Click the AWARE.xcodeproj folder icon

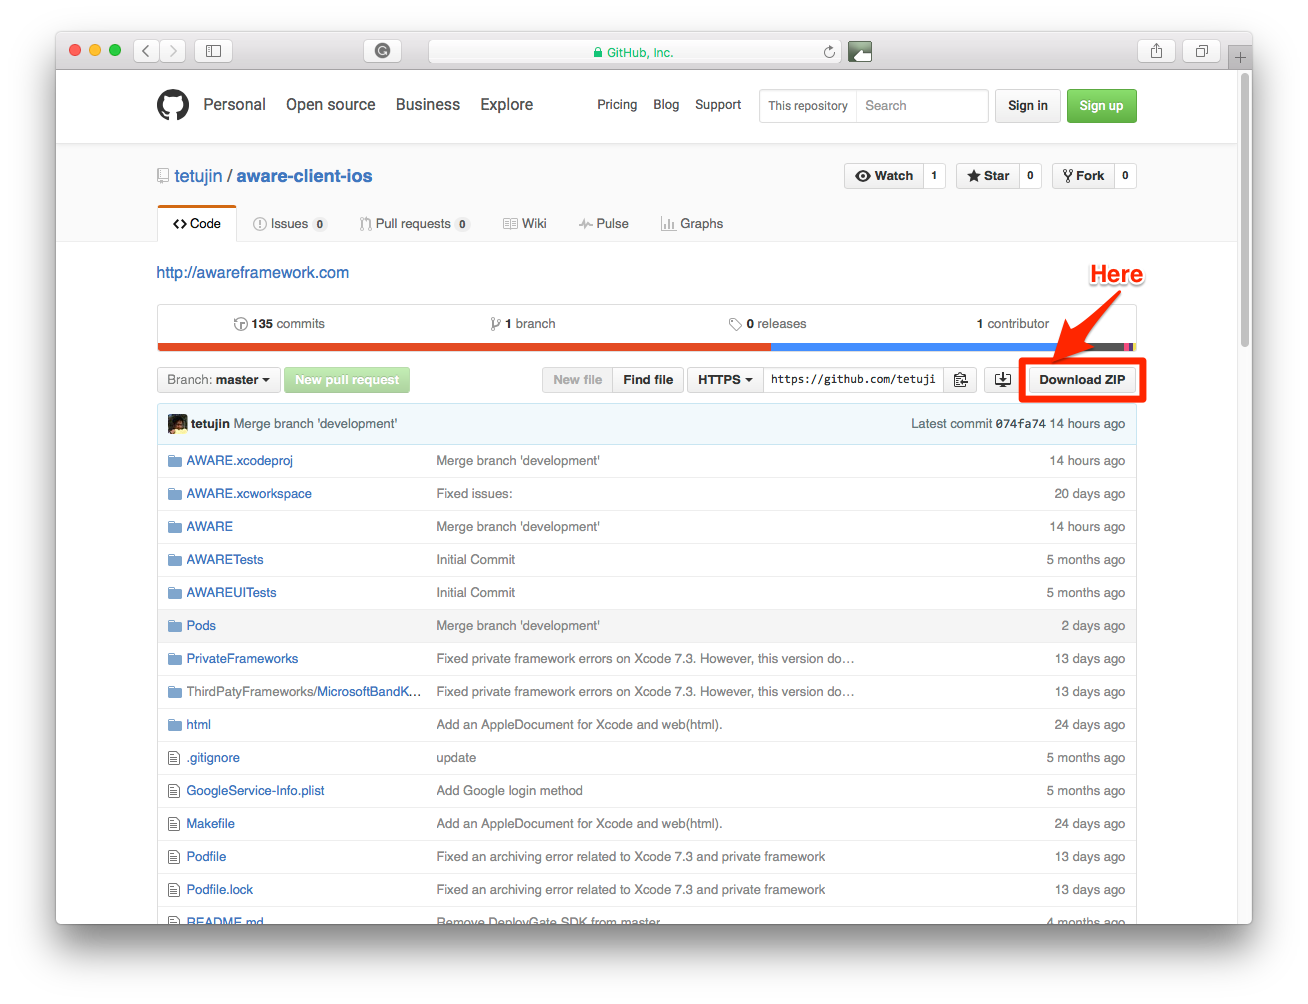(175, 461)
